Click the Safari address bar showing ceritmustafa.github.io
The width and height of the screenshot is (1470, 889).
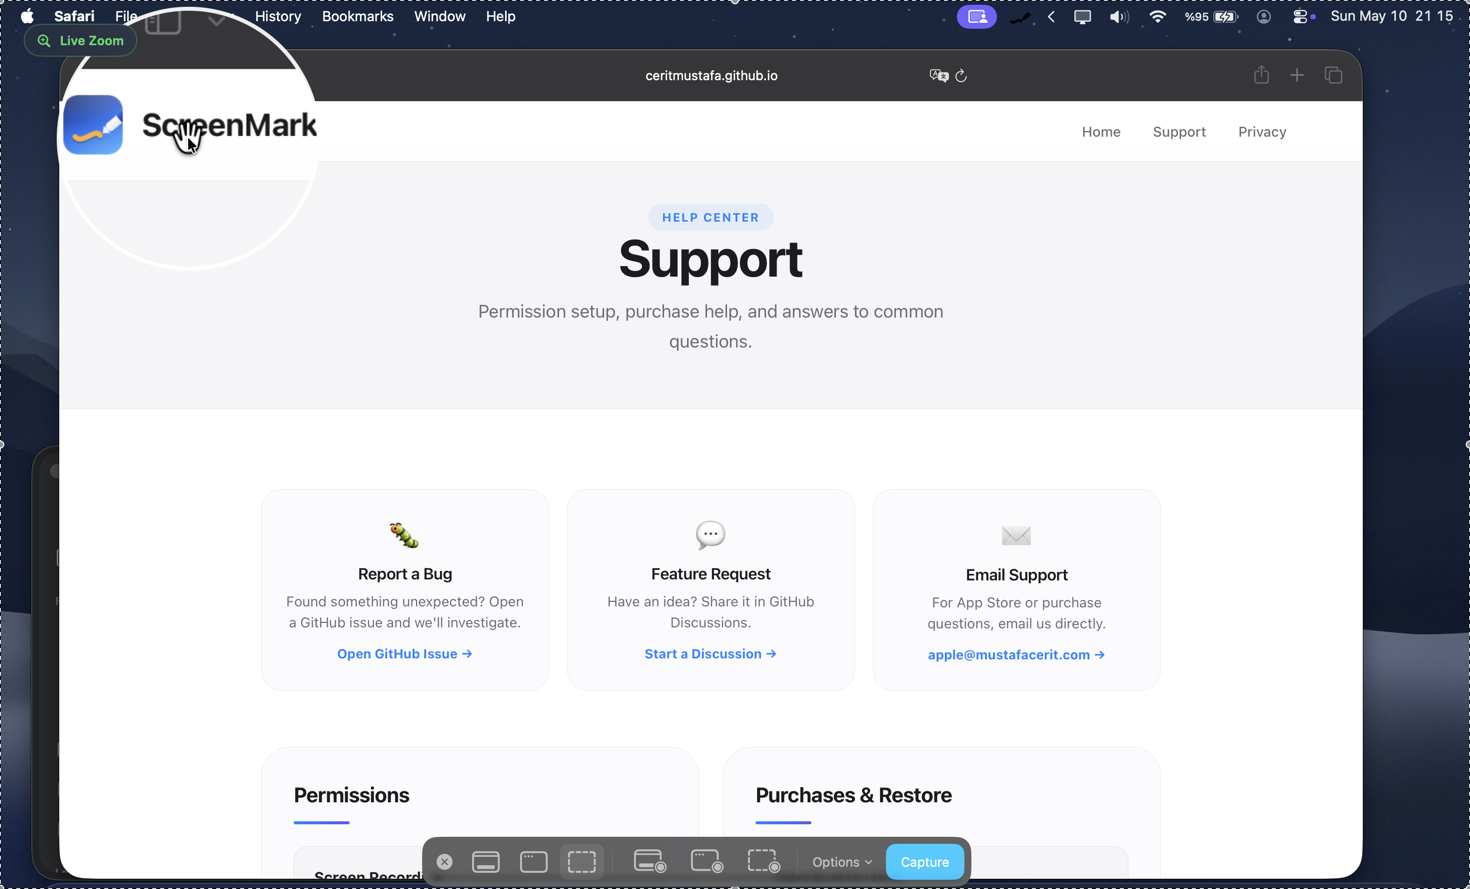(711, 76)
